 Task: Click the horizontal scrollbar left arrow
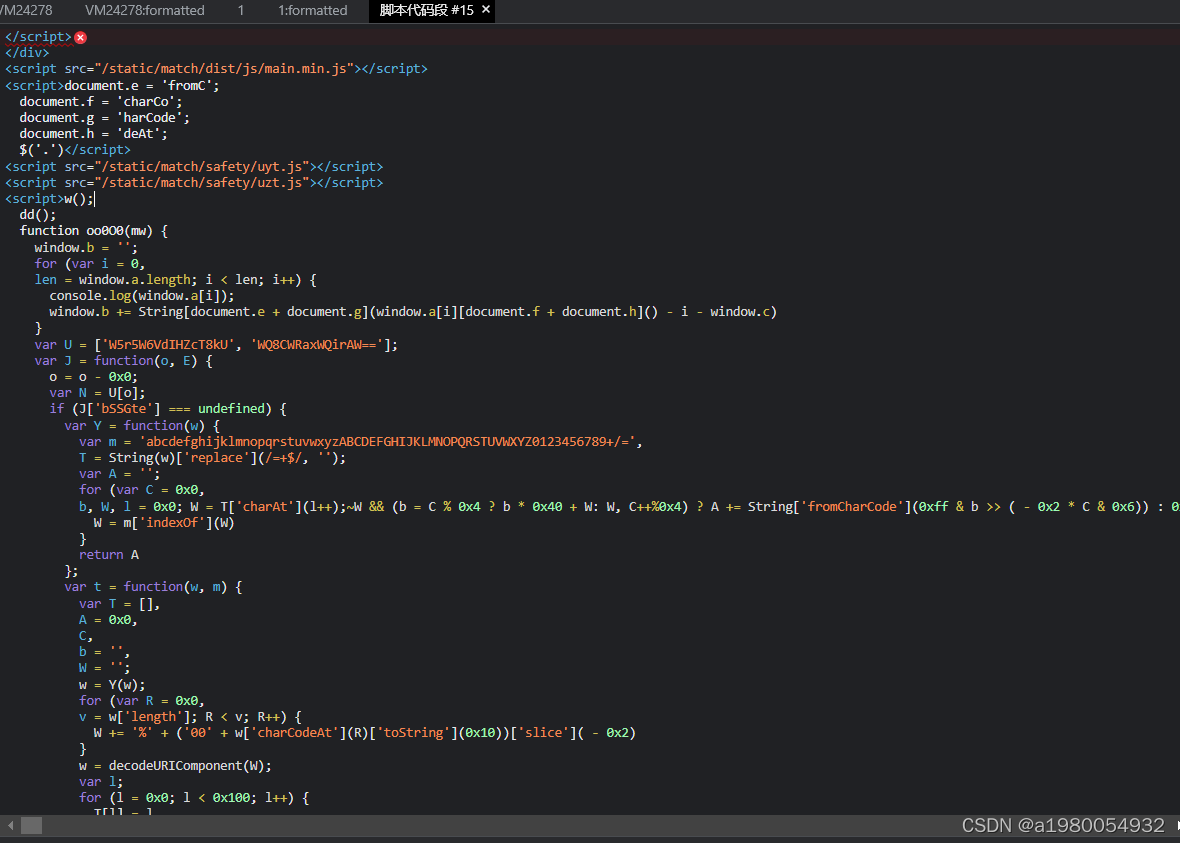tap(11, 826)
